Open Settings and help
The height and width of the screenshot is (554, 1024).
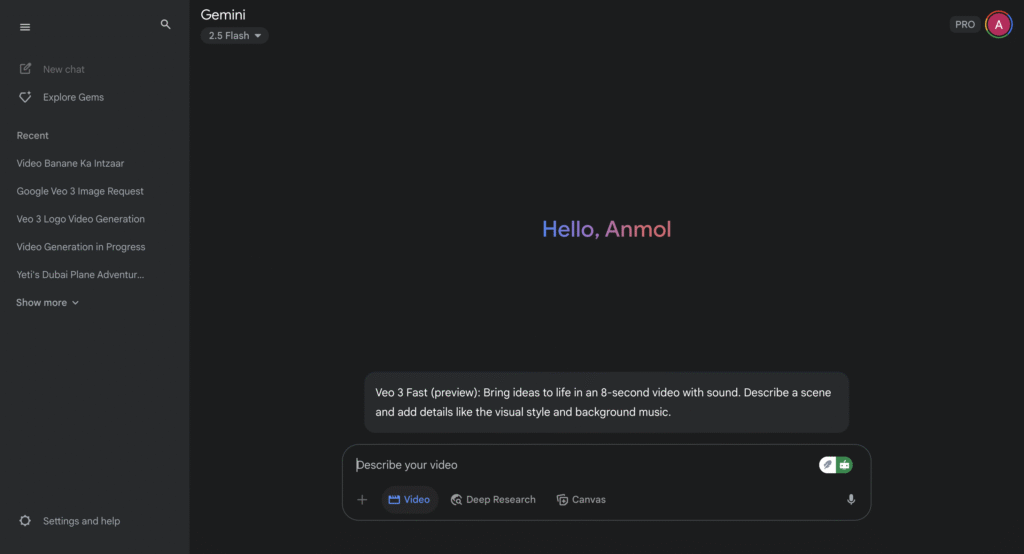(x=70, y=521)
